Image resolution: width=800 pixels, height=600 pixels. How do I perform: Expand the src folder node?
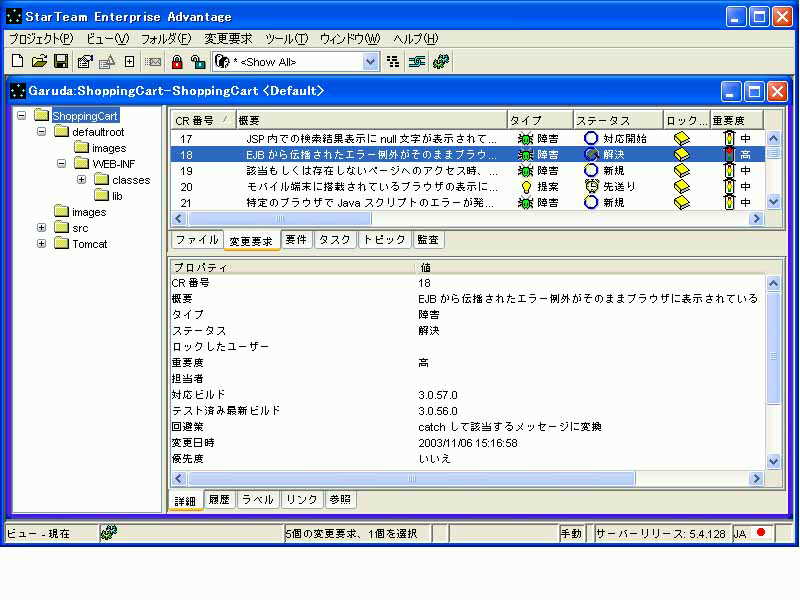tap(41, 228)
